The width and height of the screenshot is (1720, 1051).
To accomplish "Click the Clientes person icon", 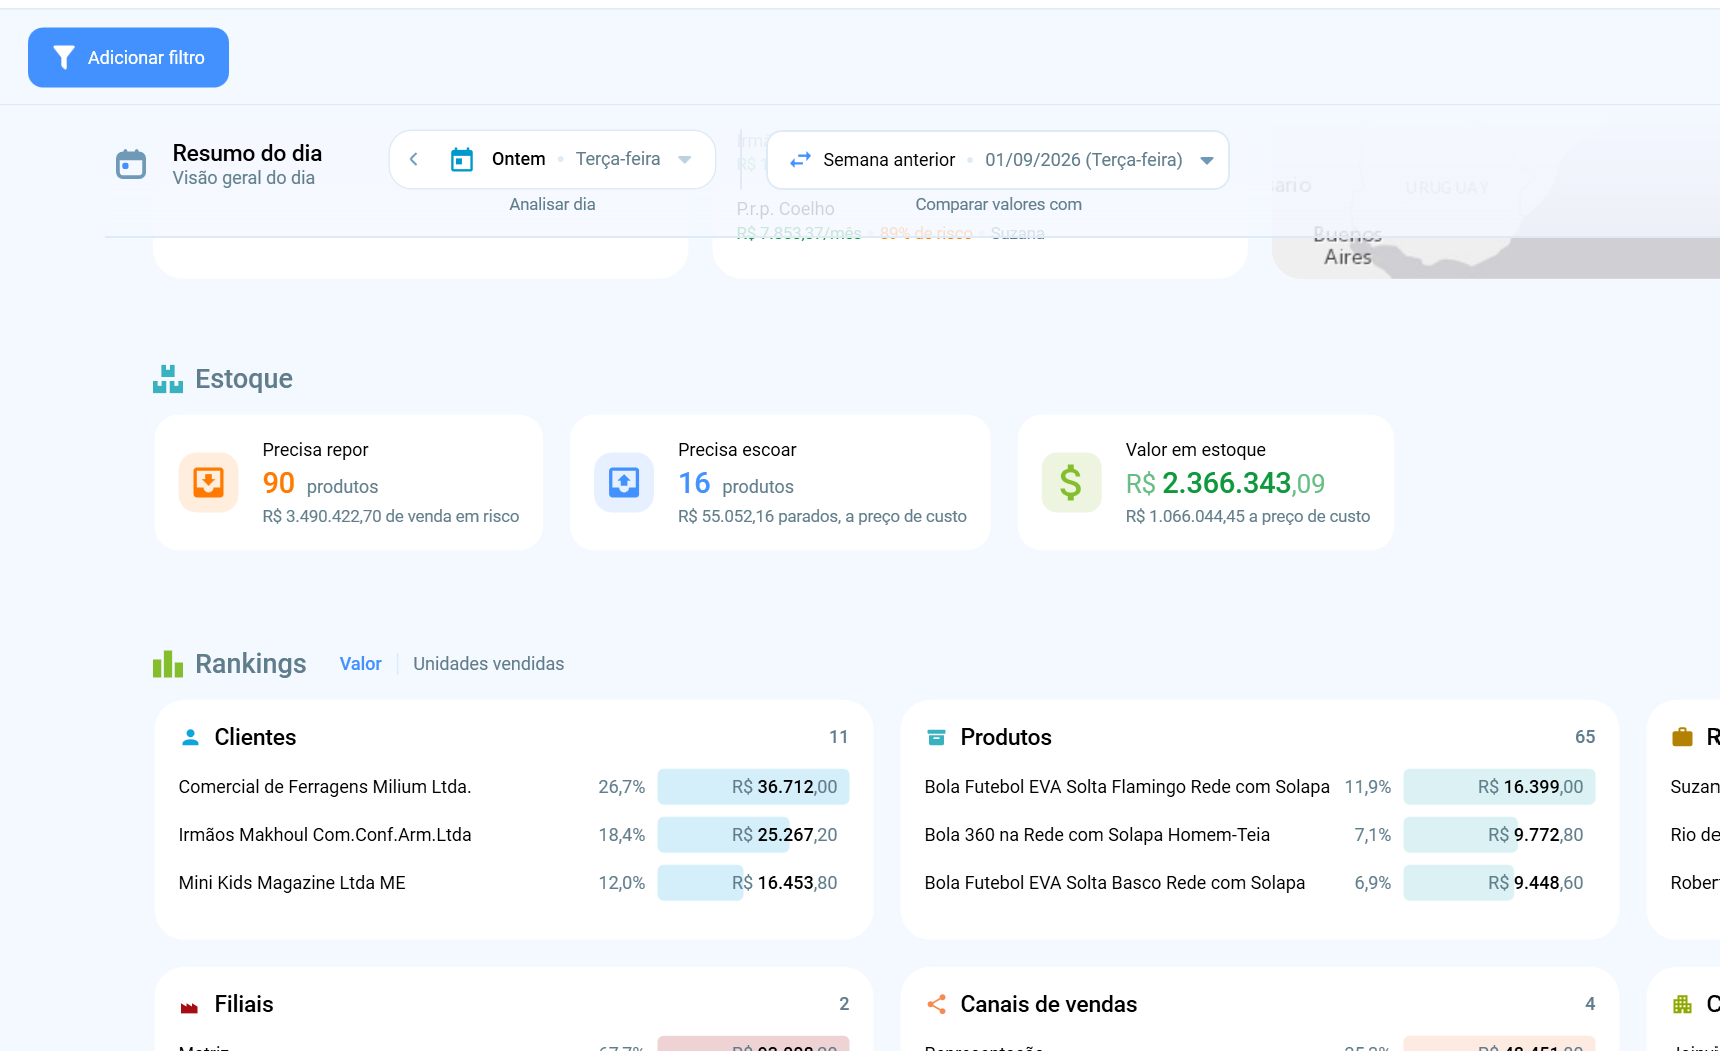I will click(x=190, y=737).
